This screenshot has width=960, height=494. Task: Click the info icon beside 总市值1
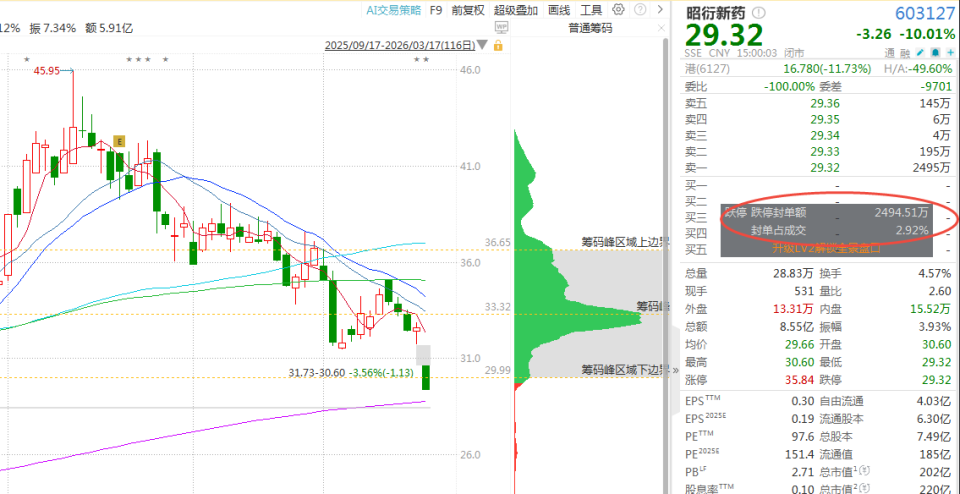[864, 470]
